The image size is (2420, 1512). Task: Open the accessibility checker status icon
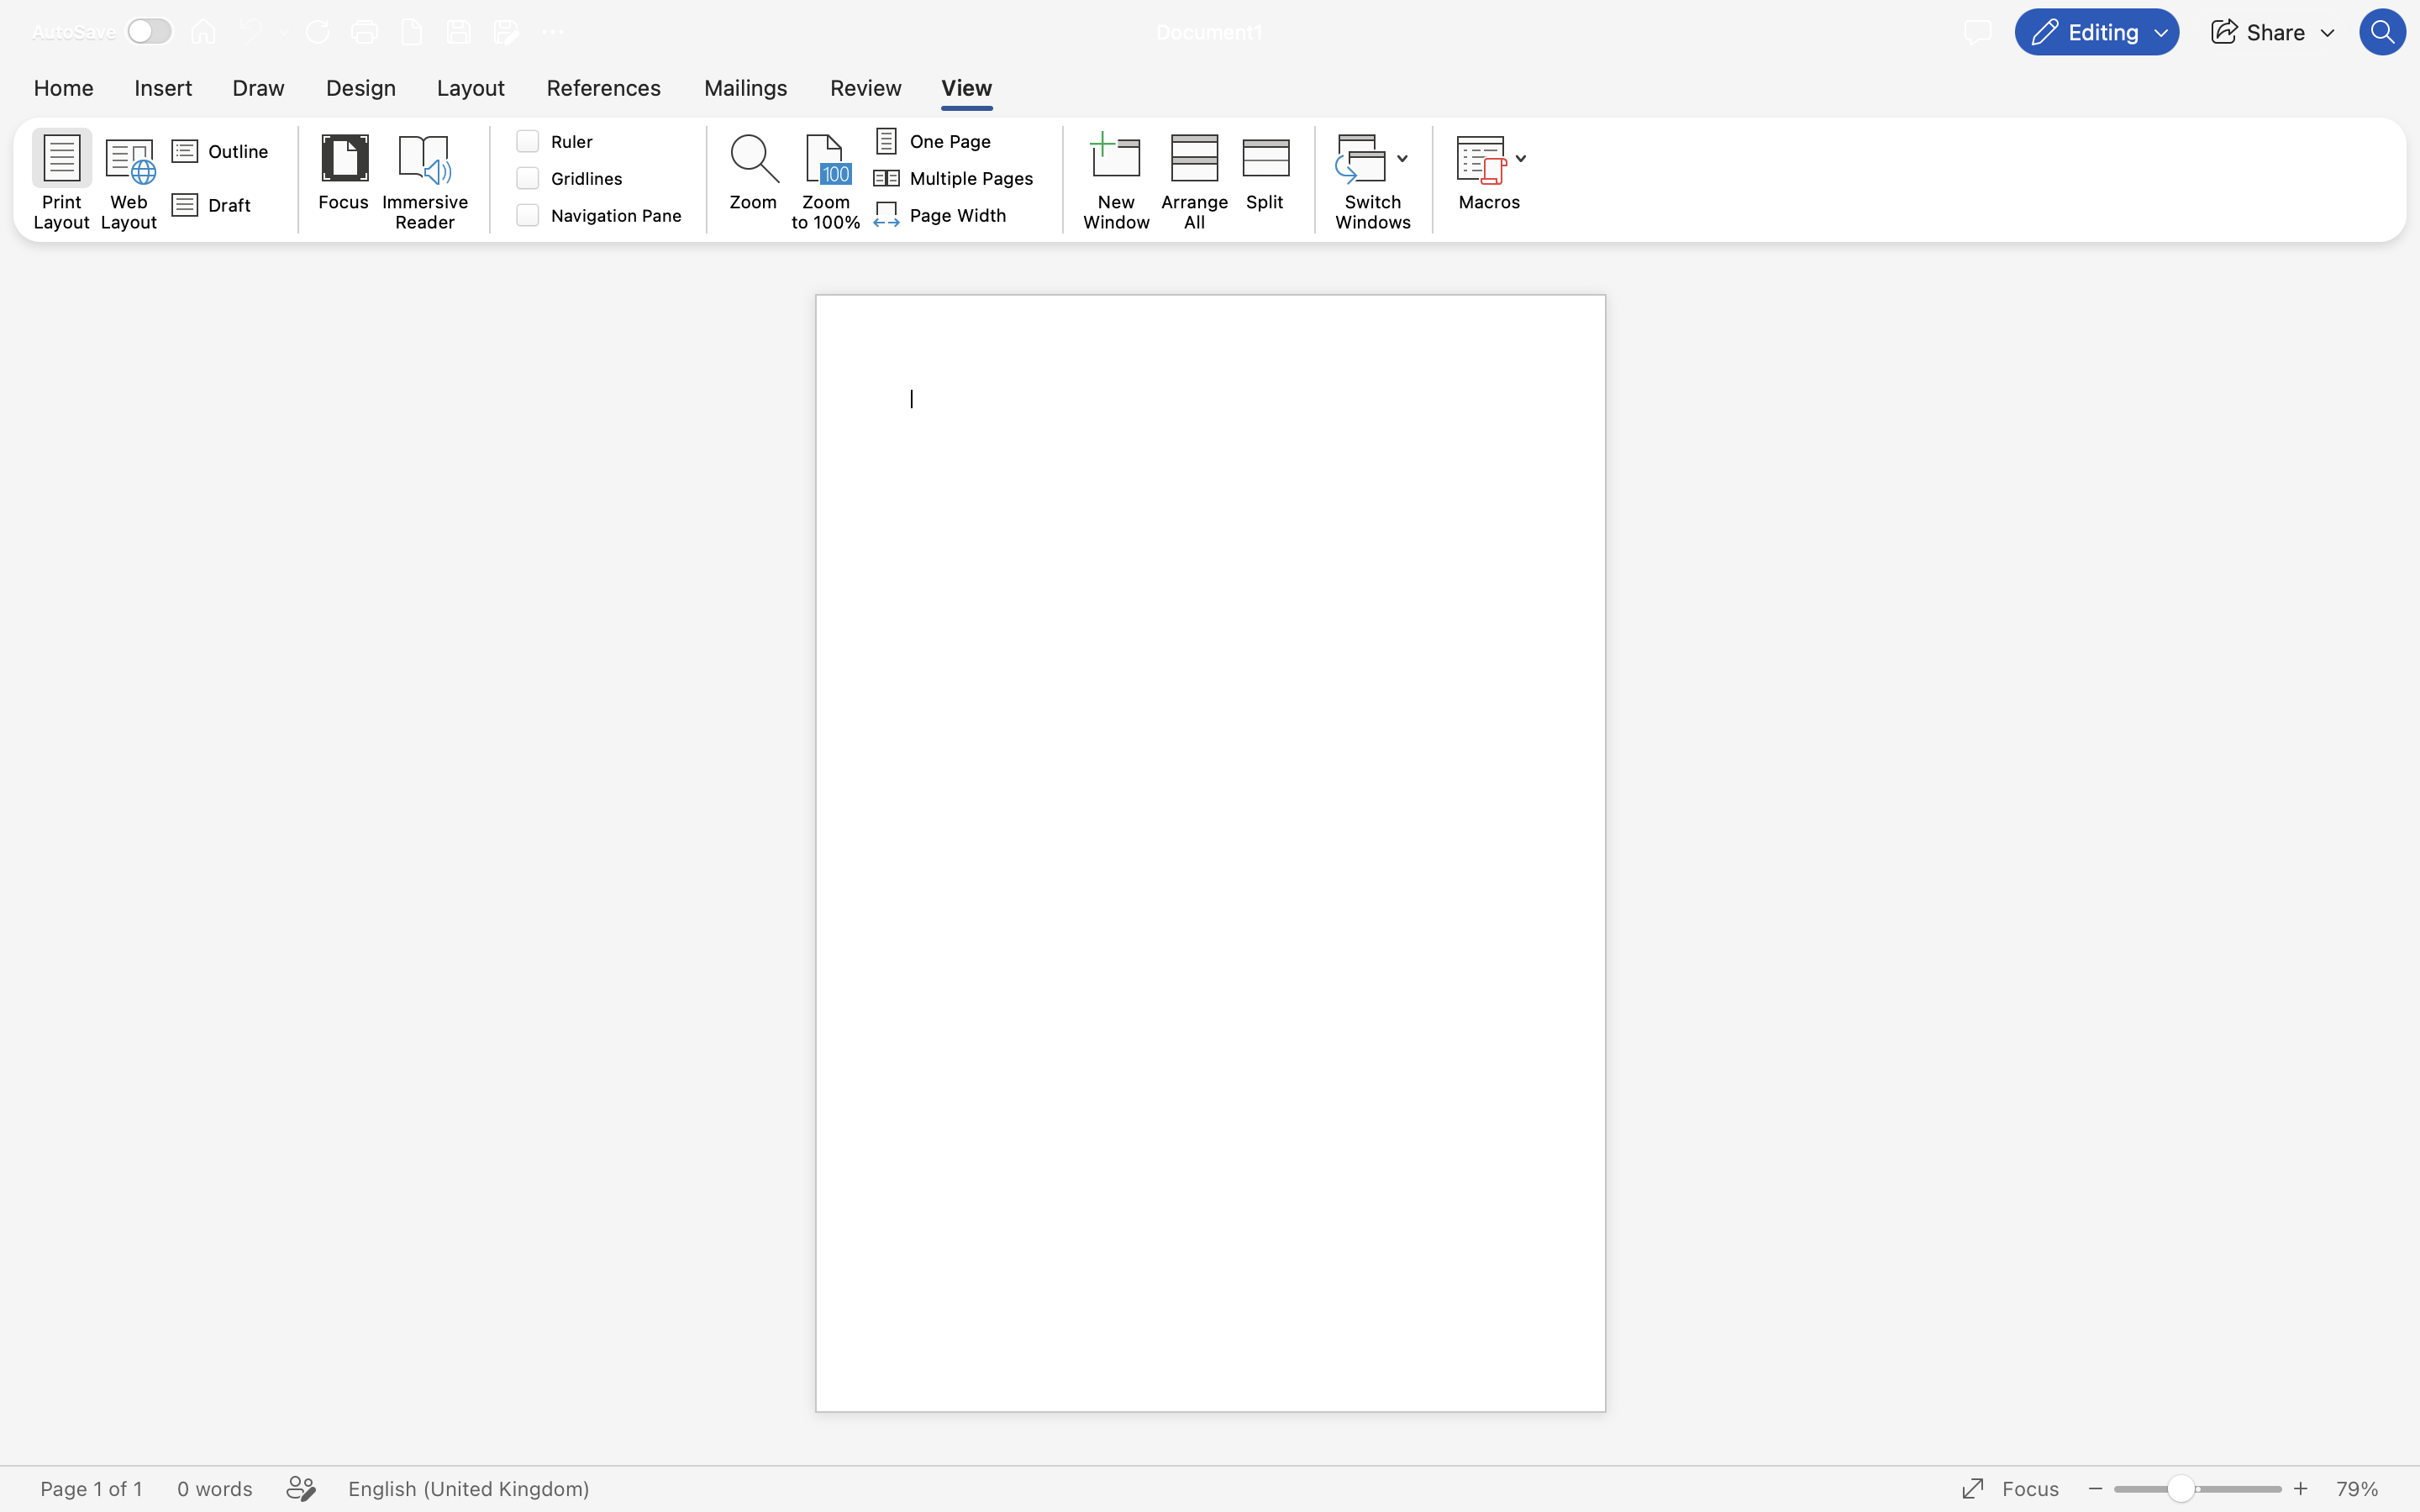click(x=301, y=1488)
